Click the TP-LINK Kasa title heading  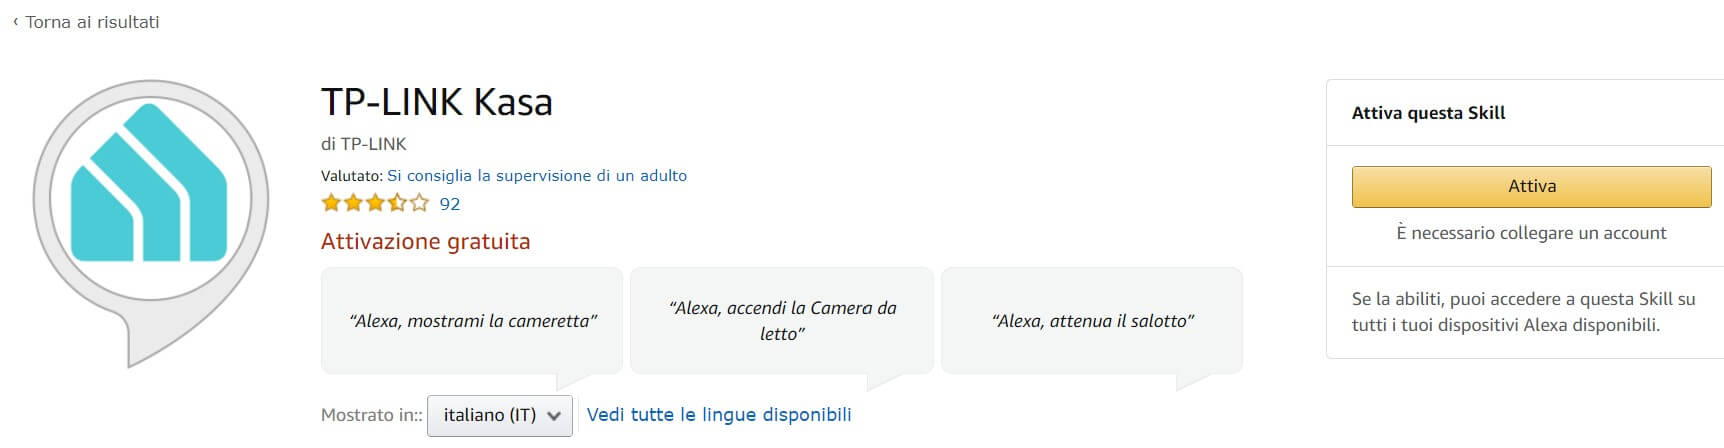coord(437,102)
